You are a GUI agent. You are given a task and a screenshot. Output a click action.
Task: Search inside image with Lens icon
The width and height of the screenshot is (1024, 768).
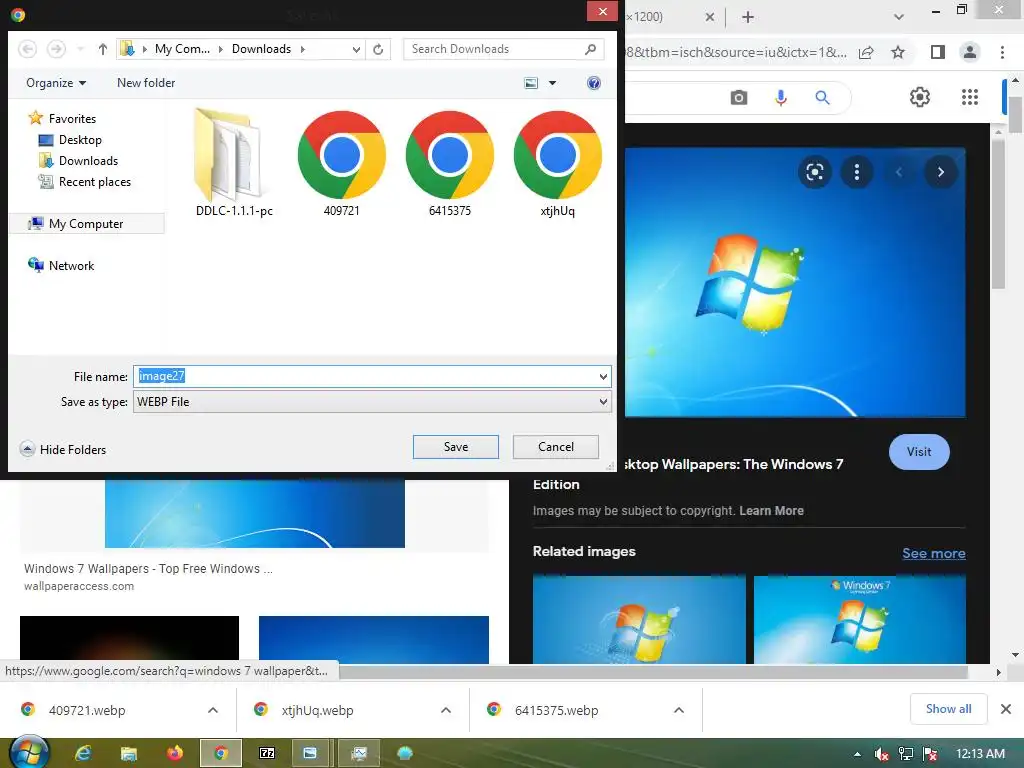click(x=814, y=172)
